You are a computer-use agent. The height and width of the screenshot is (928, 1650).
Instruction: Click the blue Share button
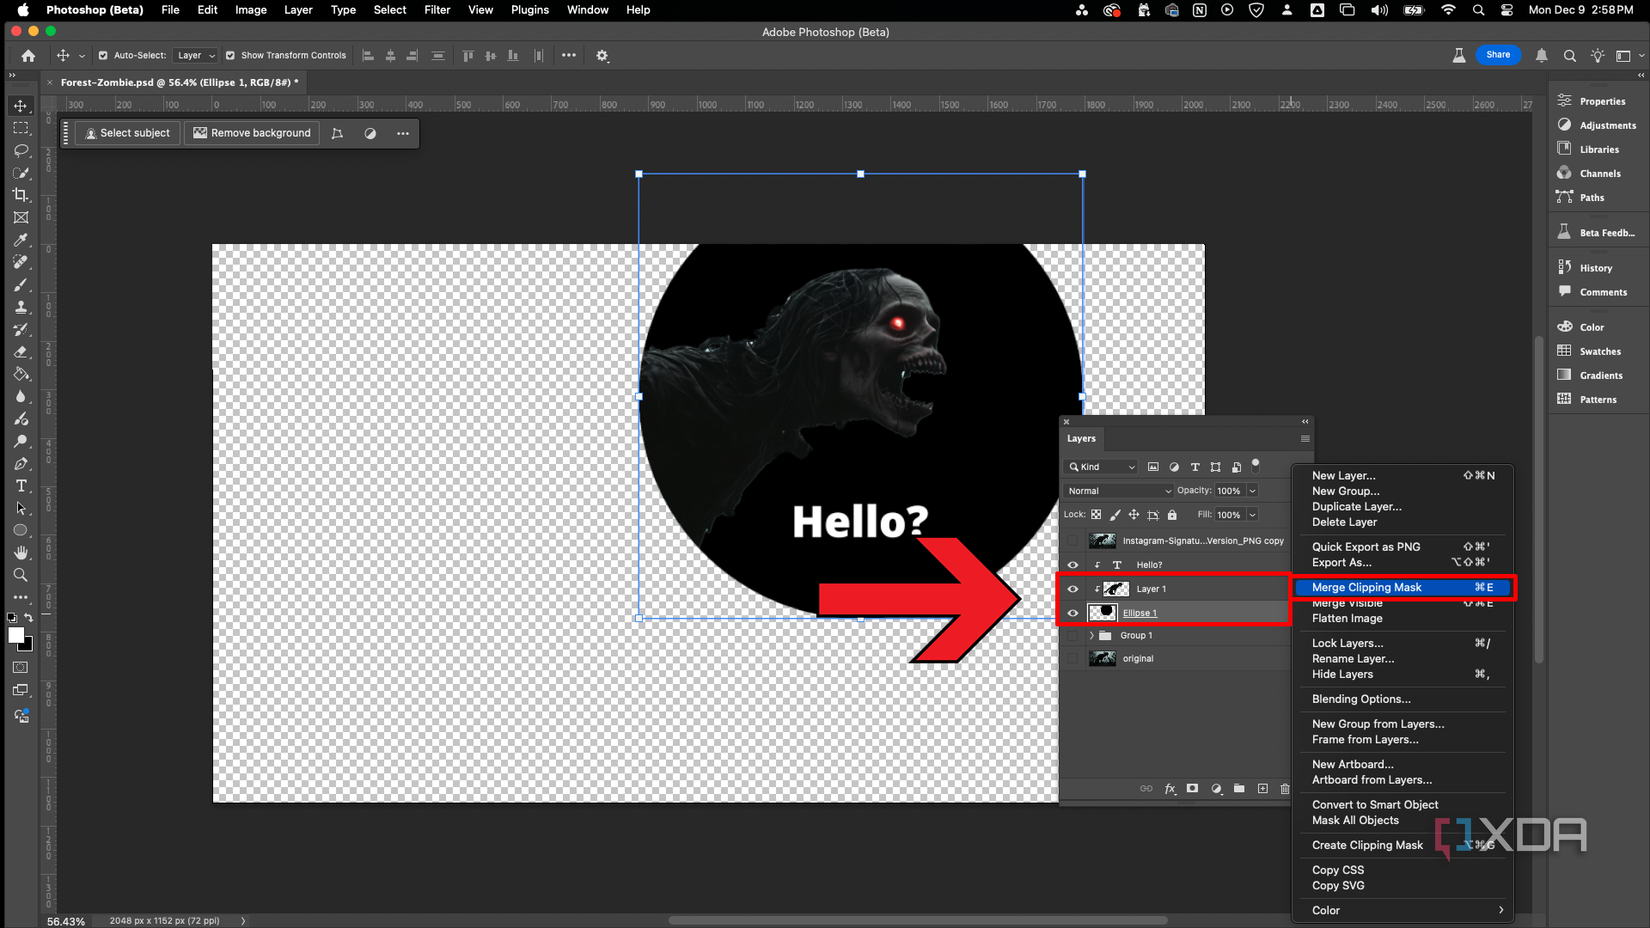click(x=1498, y=55)
